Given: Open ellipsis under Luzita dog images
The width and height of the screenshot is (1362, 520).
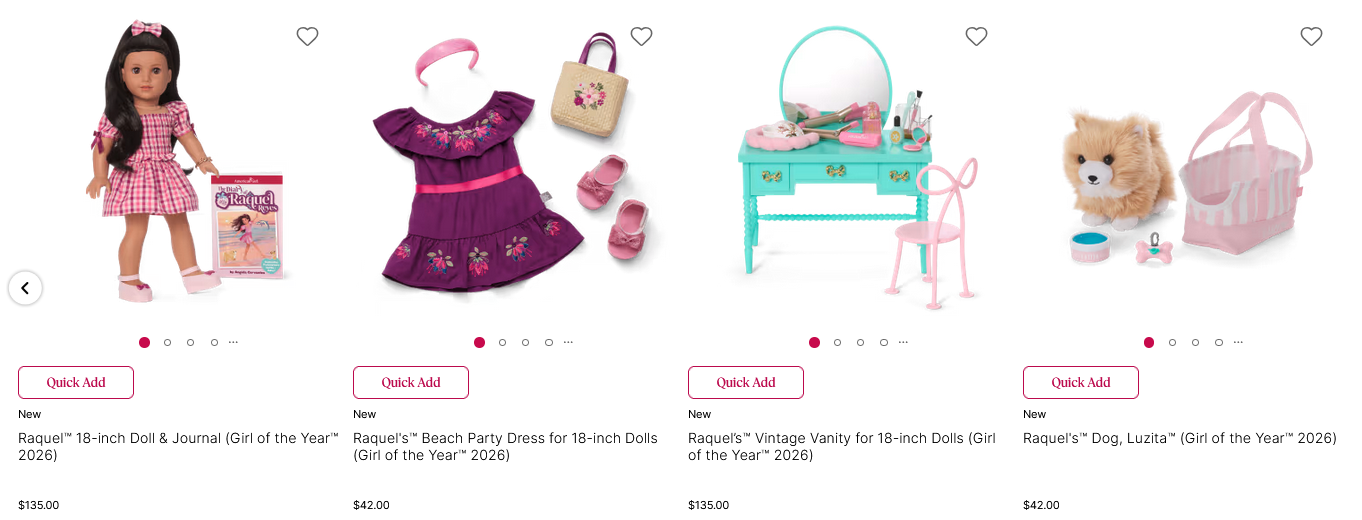Looking at the screenshot, I should tap(1238, 342).
